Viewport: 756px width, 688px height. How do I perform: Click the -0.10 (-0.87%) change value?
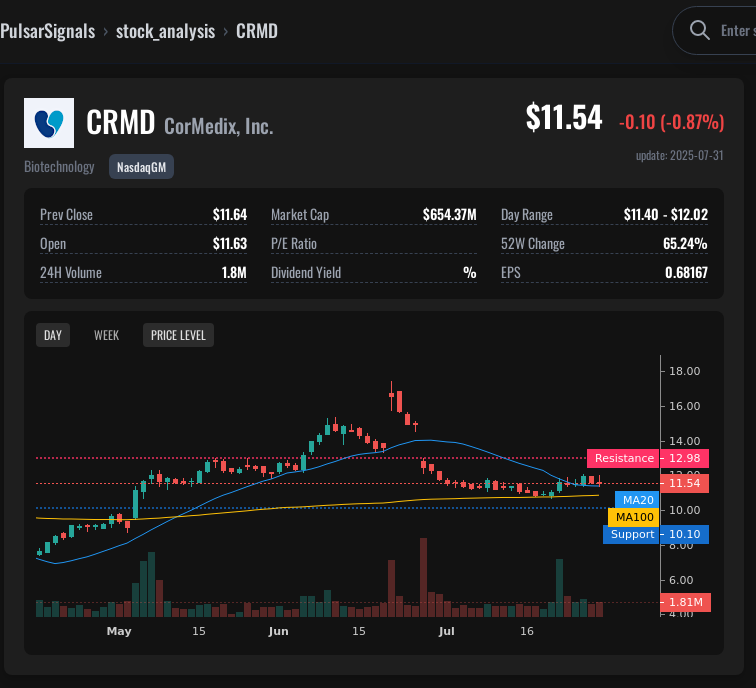pos(671,122)
